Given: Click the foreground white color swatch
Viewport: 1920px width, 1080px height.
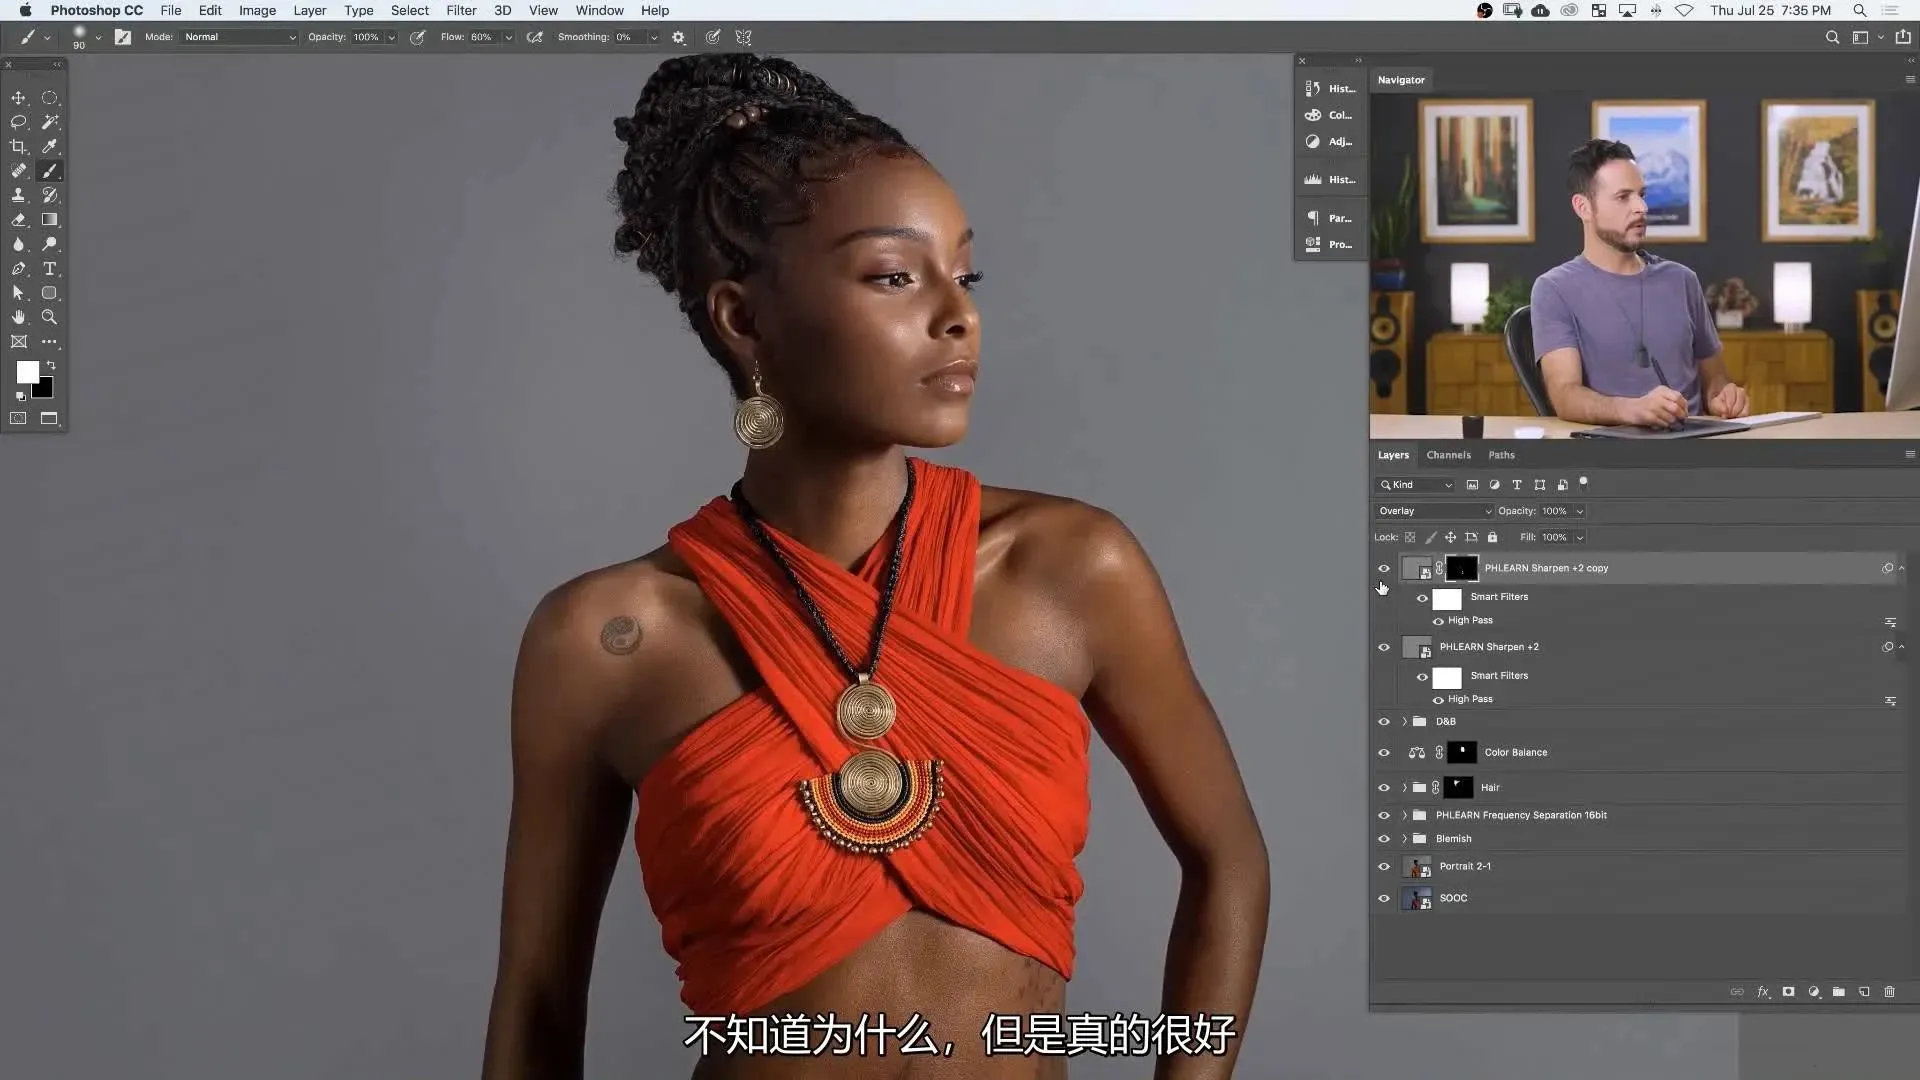Looking at the screenshot, I should click(27, 372).
